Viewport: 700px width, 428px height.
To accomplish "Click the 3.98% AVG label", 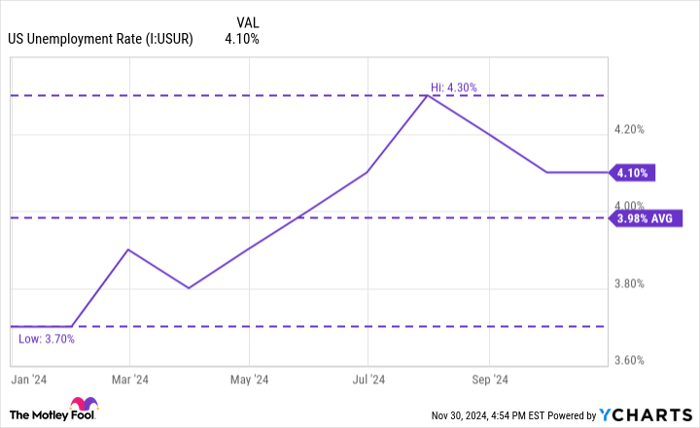I will point(646,218).
